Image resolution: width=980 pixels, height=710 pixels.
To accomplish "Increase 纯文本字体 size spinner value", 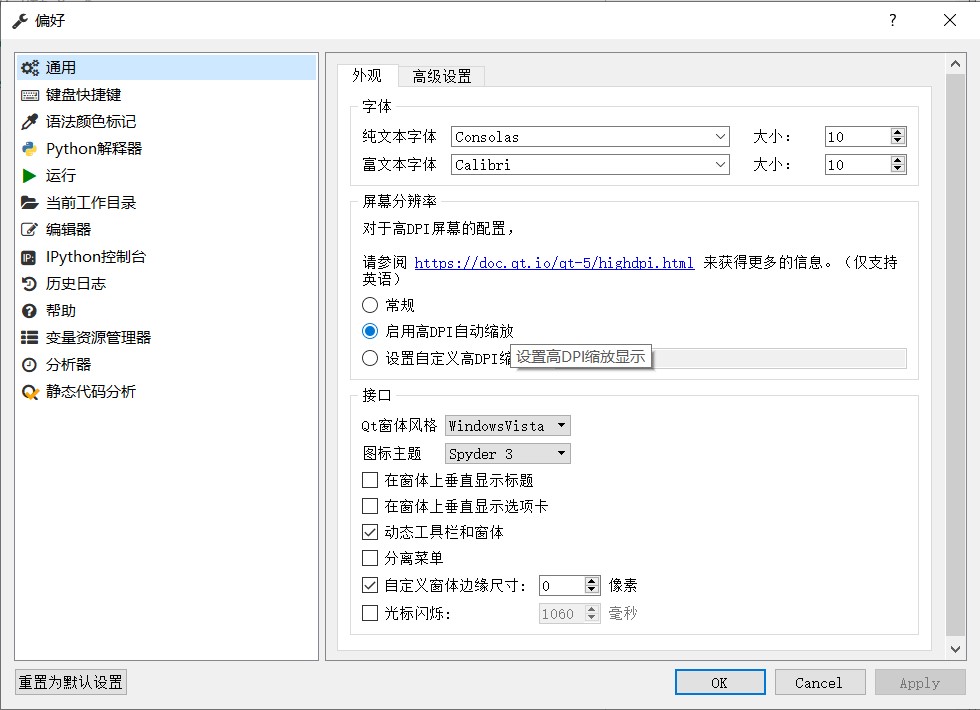I will click(x=898, y=132).
